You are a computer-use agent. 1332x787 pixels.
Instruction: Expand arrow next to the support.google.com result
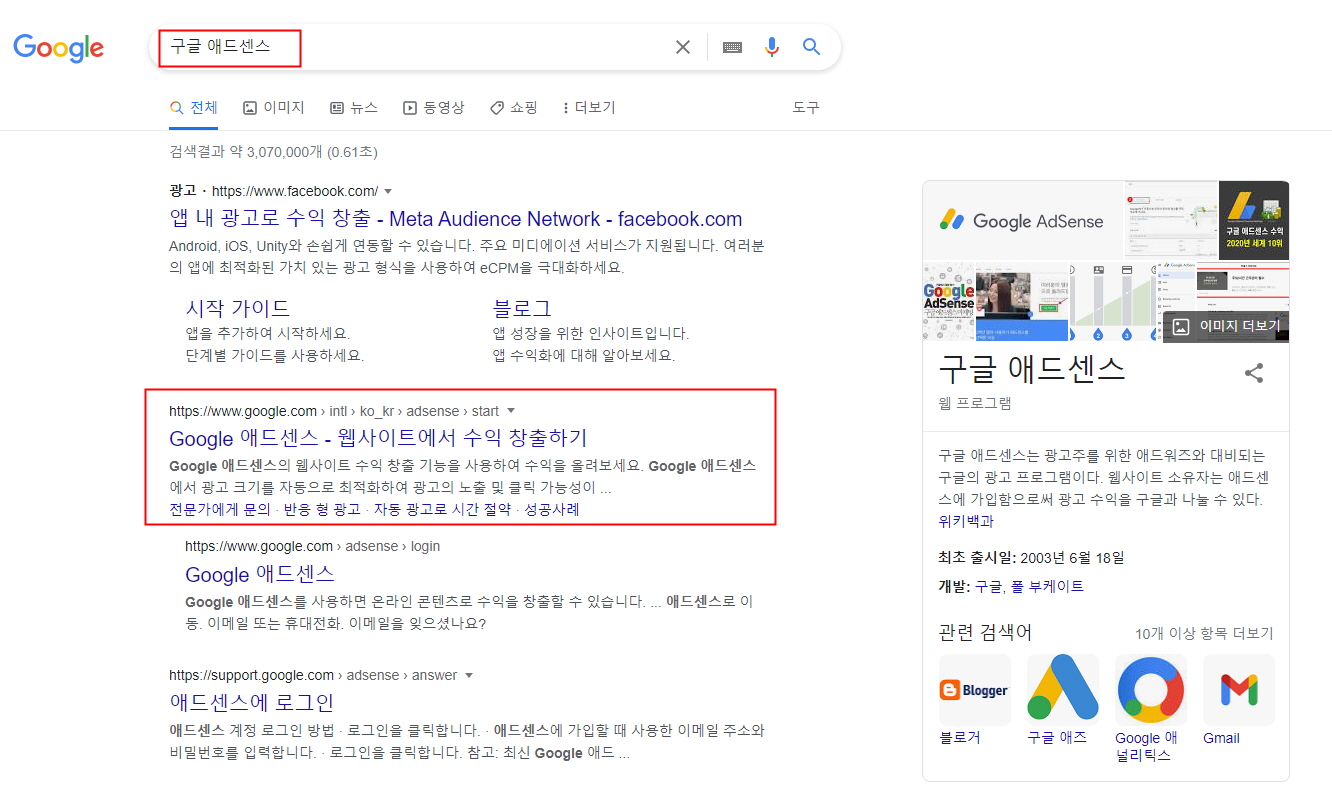[x=471, y=675]
